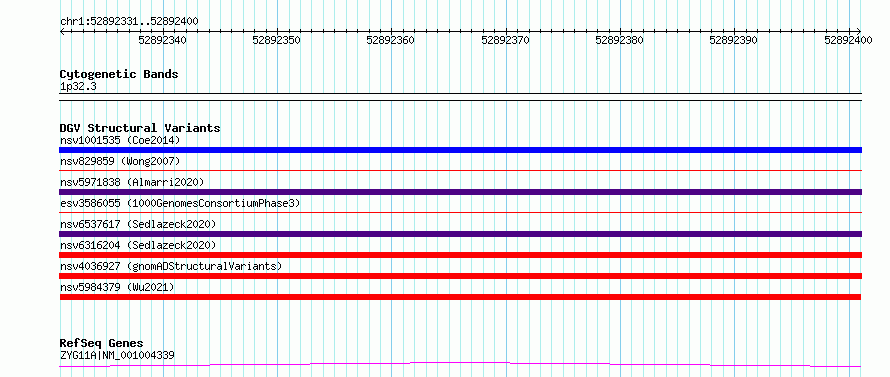This screenshot has height=377, width=890.
Task: Select variant nsv6316204 (Sedlazeck2020) label
Action: pos(138,245)
